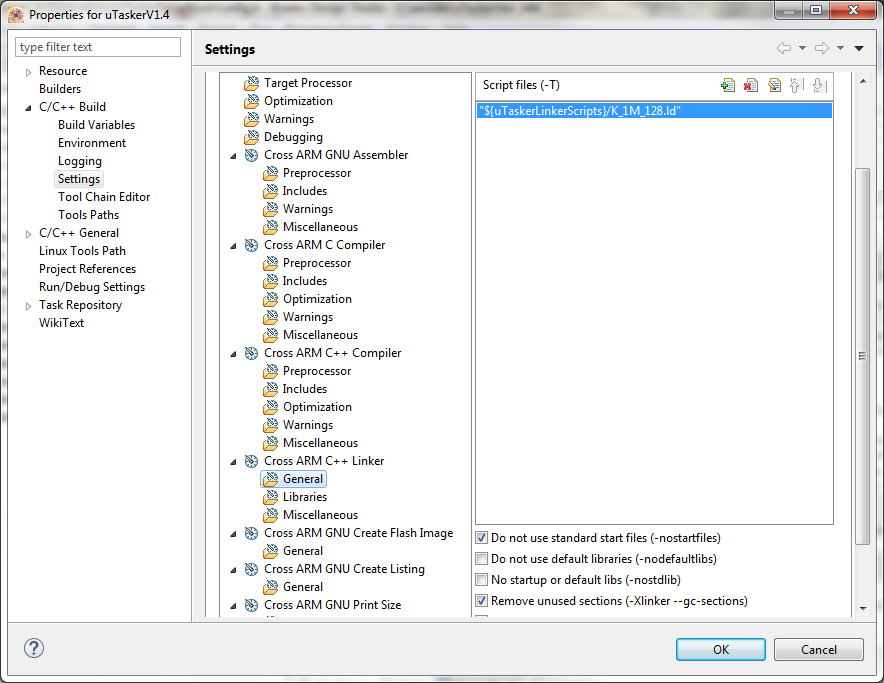Go forward with the right arrow icon
This screenshot has height=683, width=884.
(822, 48)
